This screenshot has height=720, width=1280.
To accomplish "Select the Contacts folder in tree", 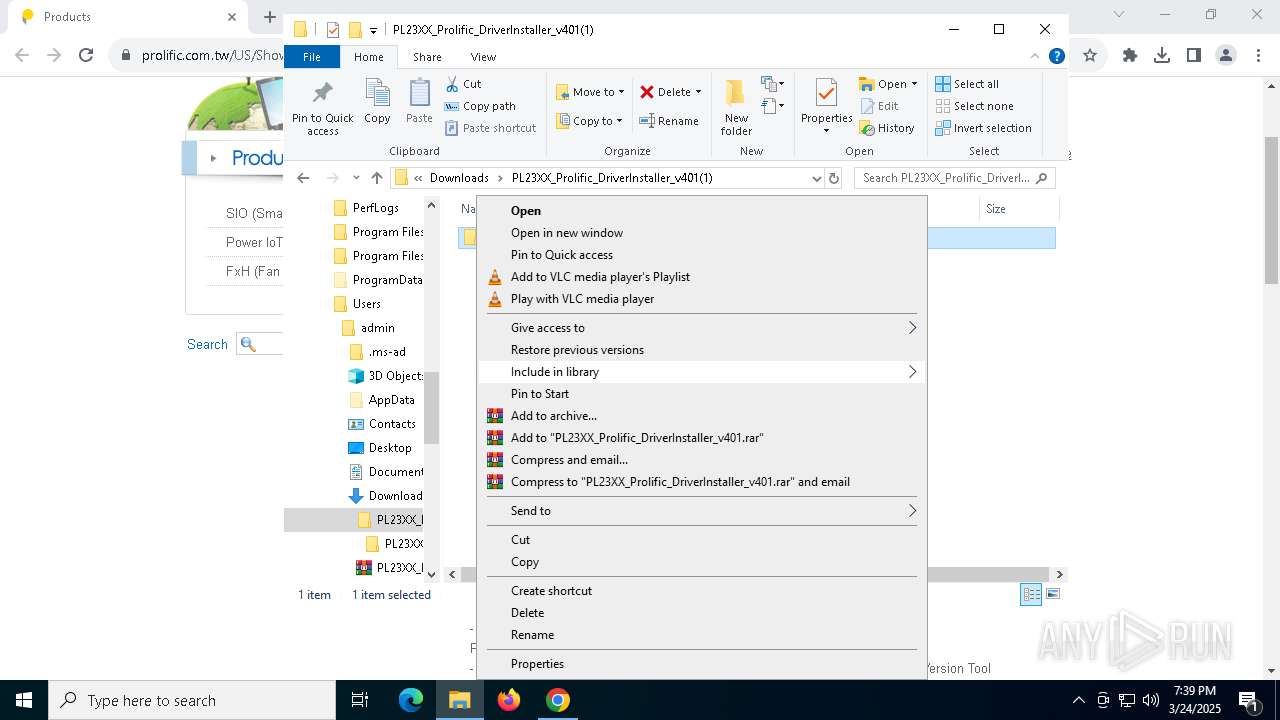I will [x=380, y=424].
